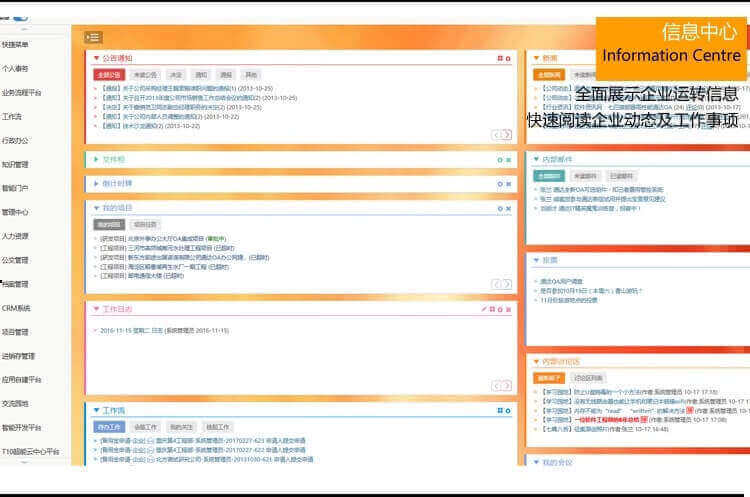Expand the 文件柜 panel
The height and width of the screenshot is (497, 750).
96,159
